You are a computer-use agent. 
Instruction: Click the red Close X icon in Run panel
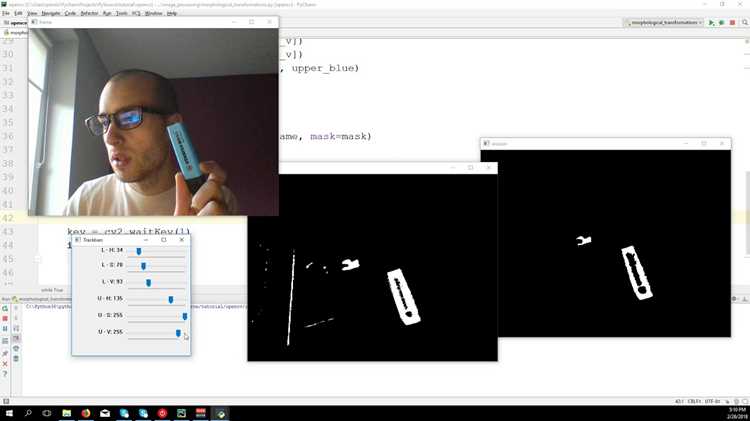[x=5, y=364]
